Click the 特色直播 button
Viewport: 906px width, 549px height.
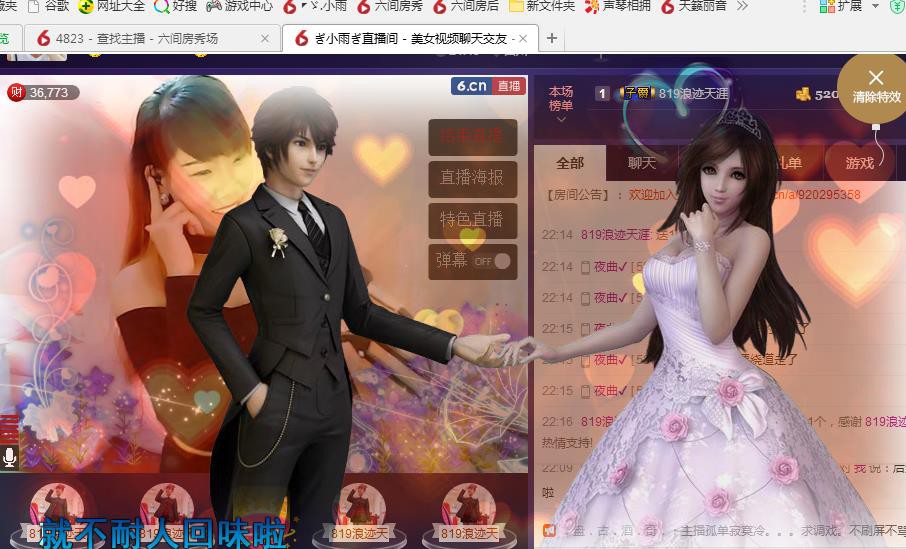point(472,219)
